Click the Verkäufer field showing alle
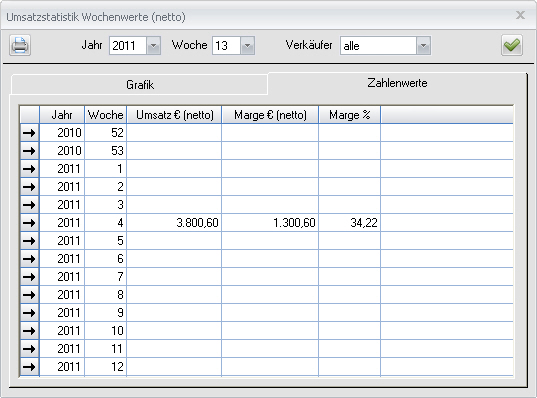 (x=378, y=46)
